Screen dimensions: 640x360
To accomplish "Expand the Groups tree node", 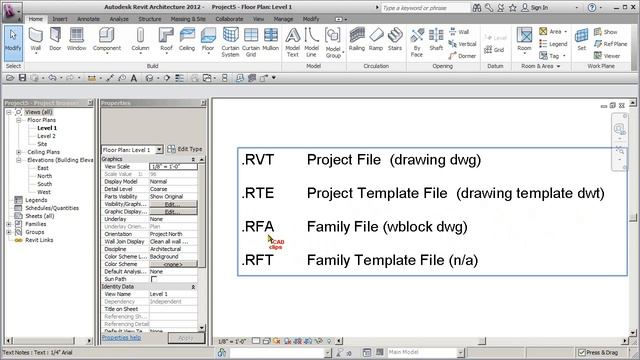I will 9,232.
